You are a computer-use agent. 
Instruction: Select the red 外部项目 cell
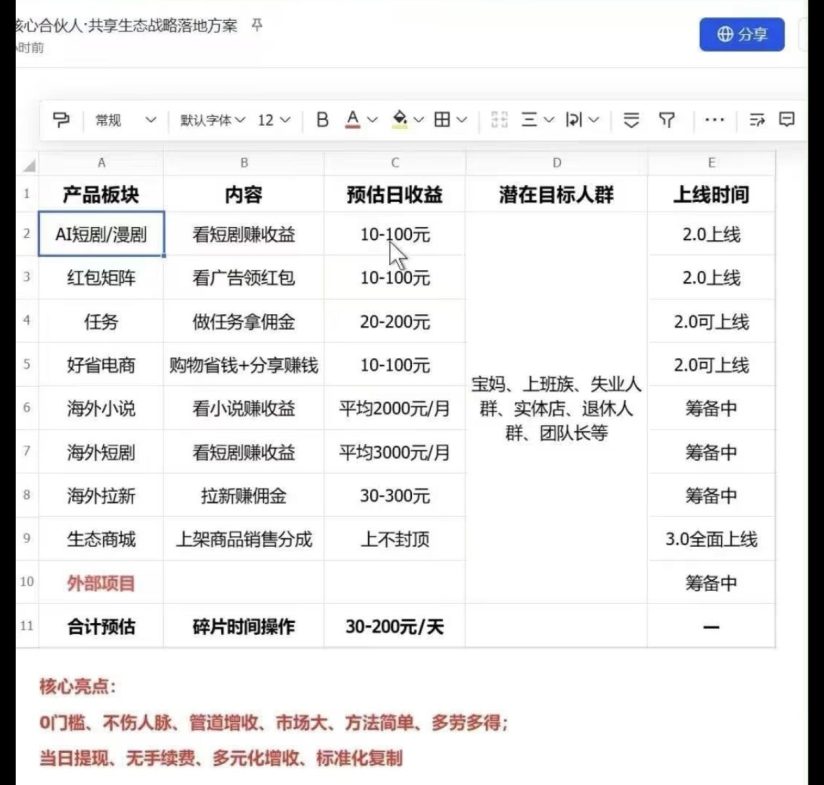click(x=101, y=583)
